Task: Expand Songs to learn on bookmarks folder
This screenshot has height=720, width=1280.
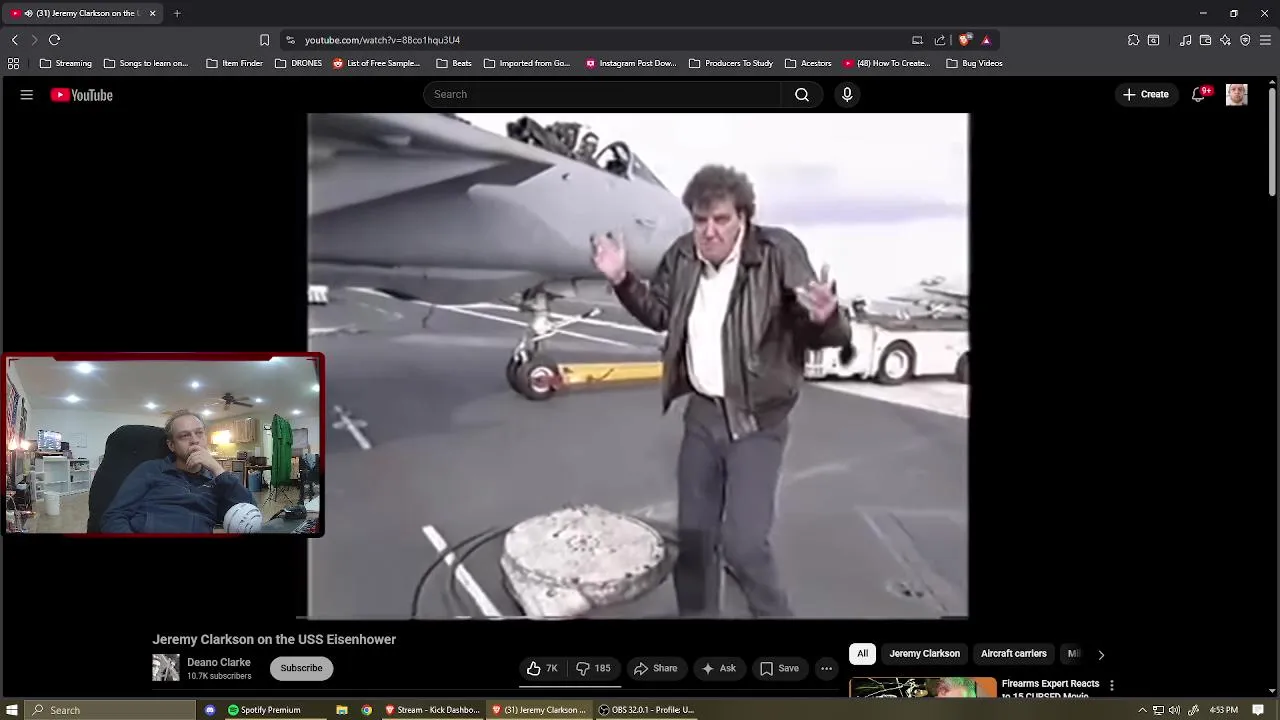Action: pos(146,63)
